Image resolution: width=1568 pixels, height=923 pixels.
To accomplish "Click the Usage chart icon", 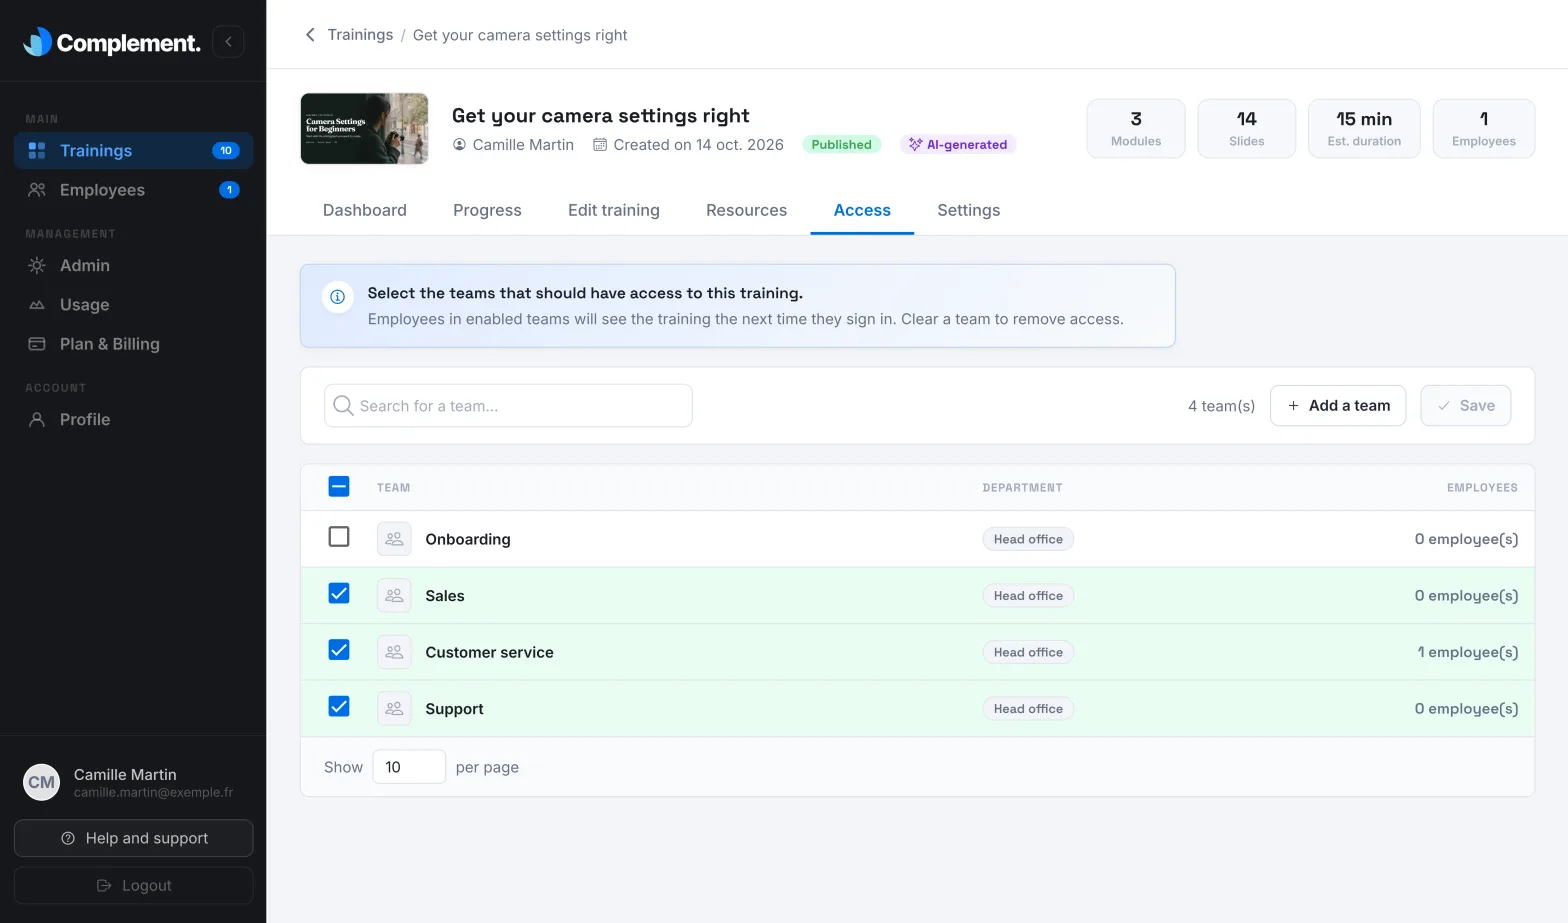I will (37, 304).
